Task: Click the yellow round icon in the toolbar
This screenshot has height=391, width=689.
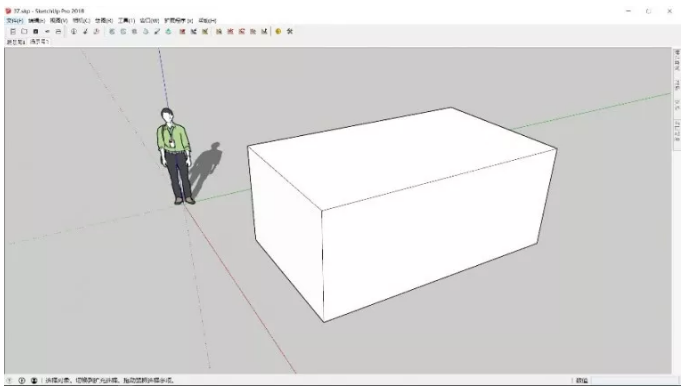Action: (x=278, y=32)
